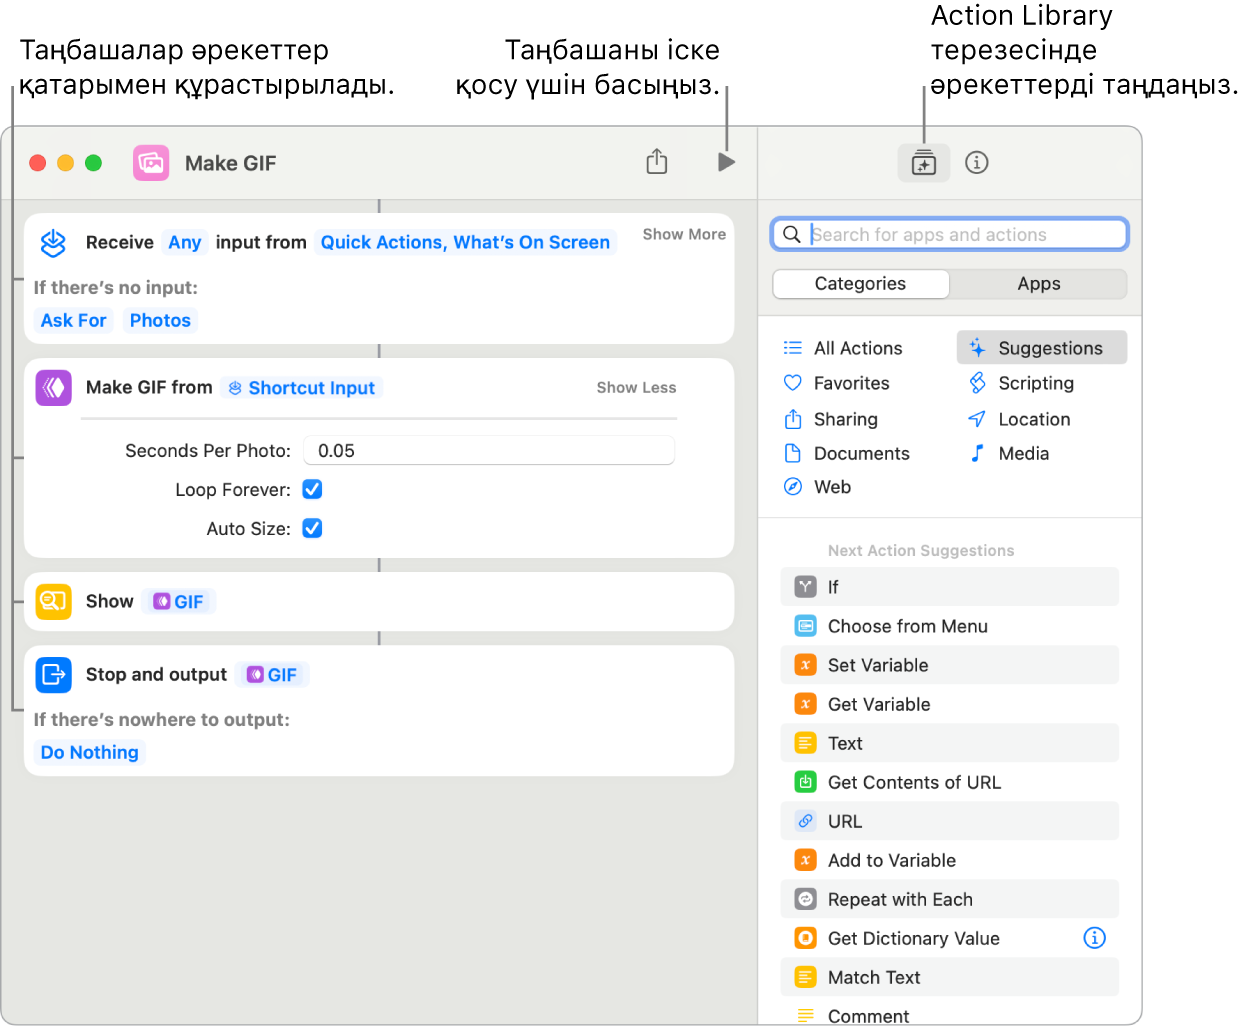Select the Suggestions category
1248x1027 pixels.
pos(1042,348)
